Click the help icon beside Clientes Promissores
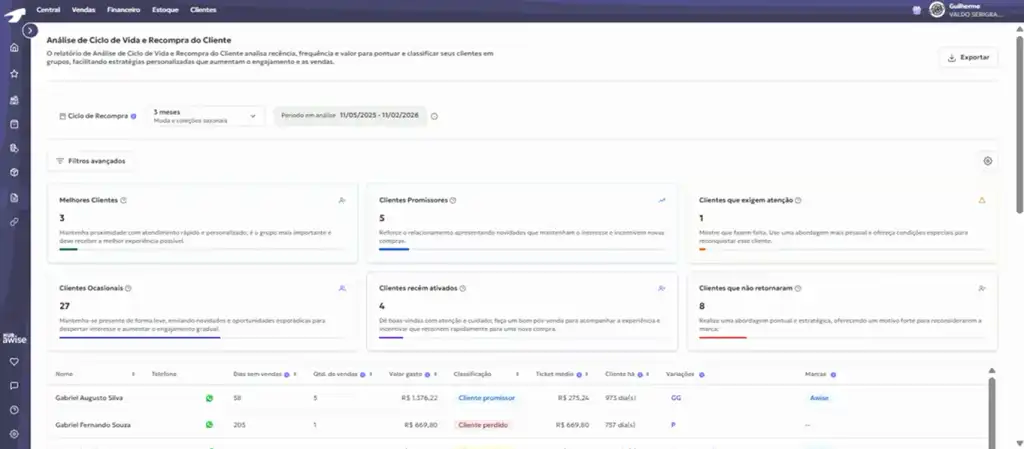 click(453, 200)
